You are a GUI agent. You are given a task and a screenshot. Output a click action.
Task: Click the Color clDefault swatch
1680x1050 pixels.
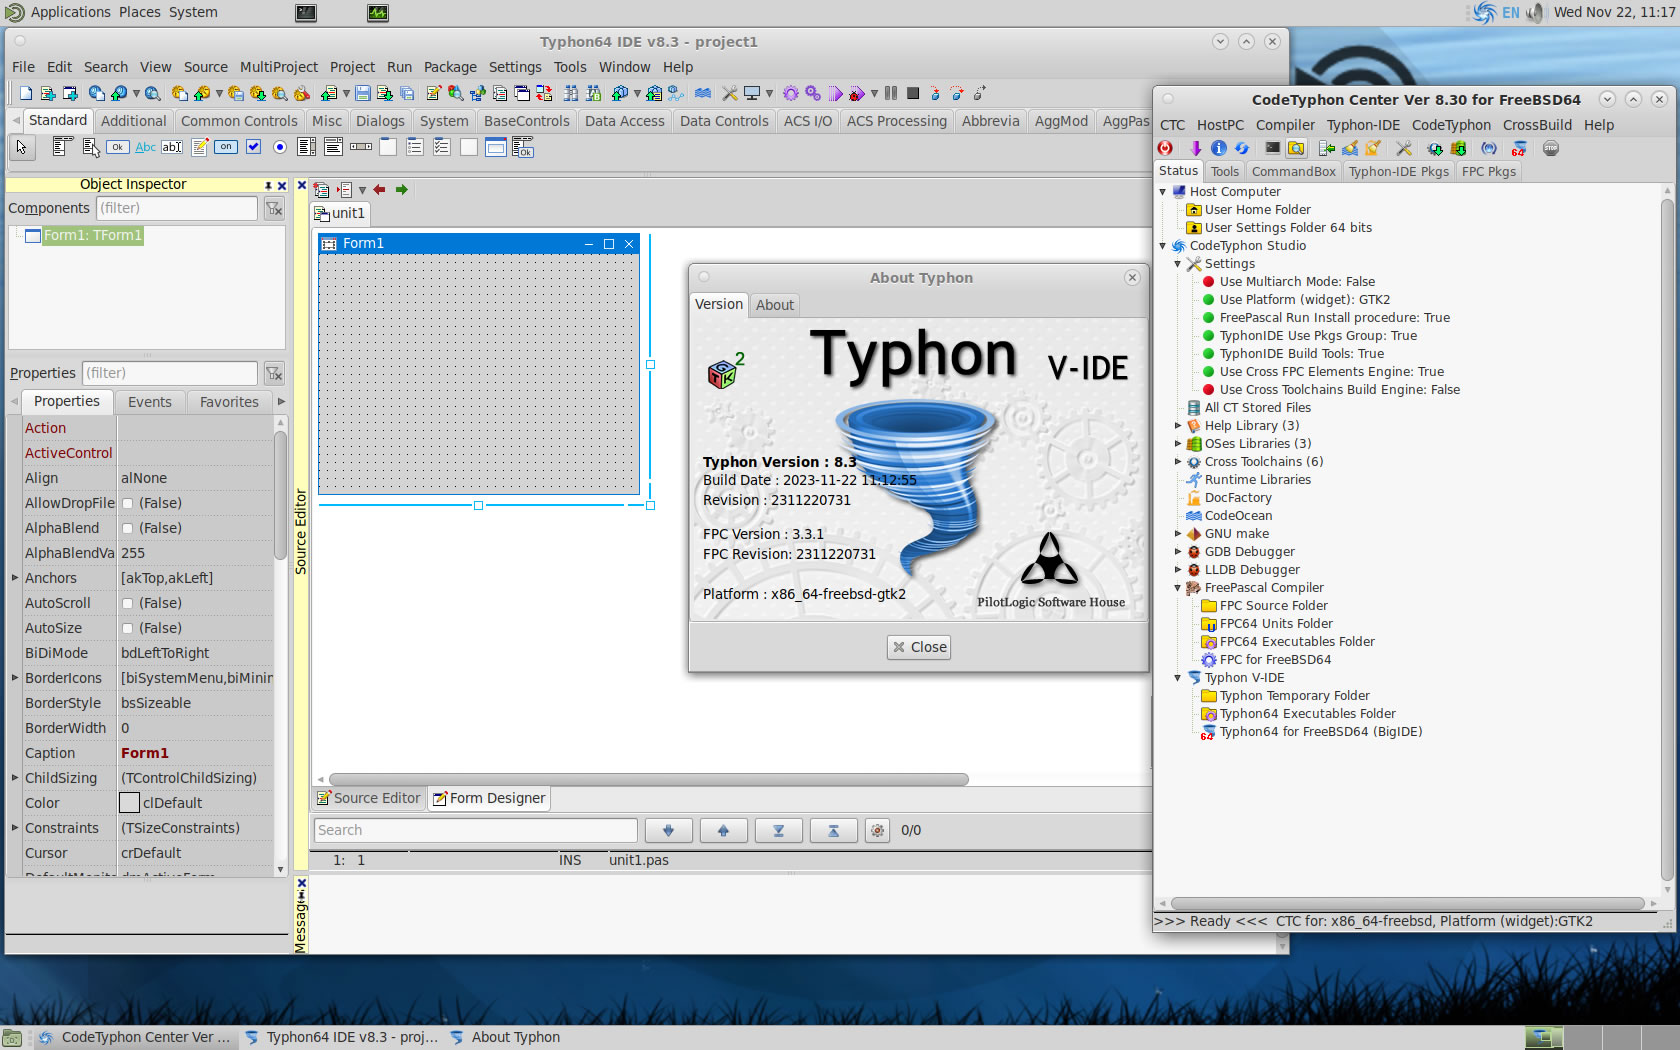(129, 803)
